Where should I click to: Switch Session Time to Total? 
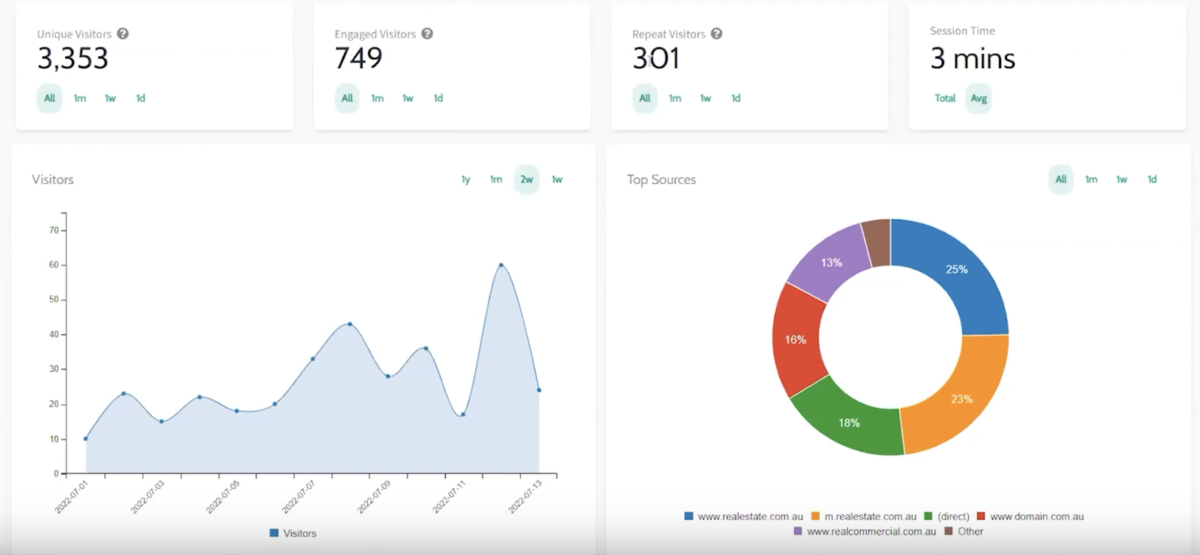[945, 98]
